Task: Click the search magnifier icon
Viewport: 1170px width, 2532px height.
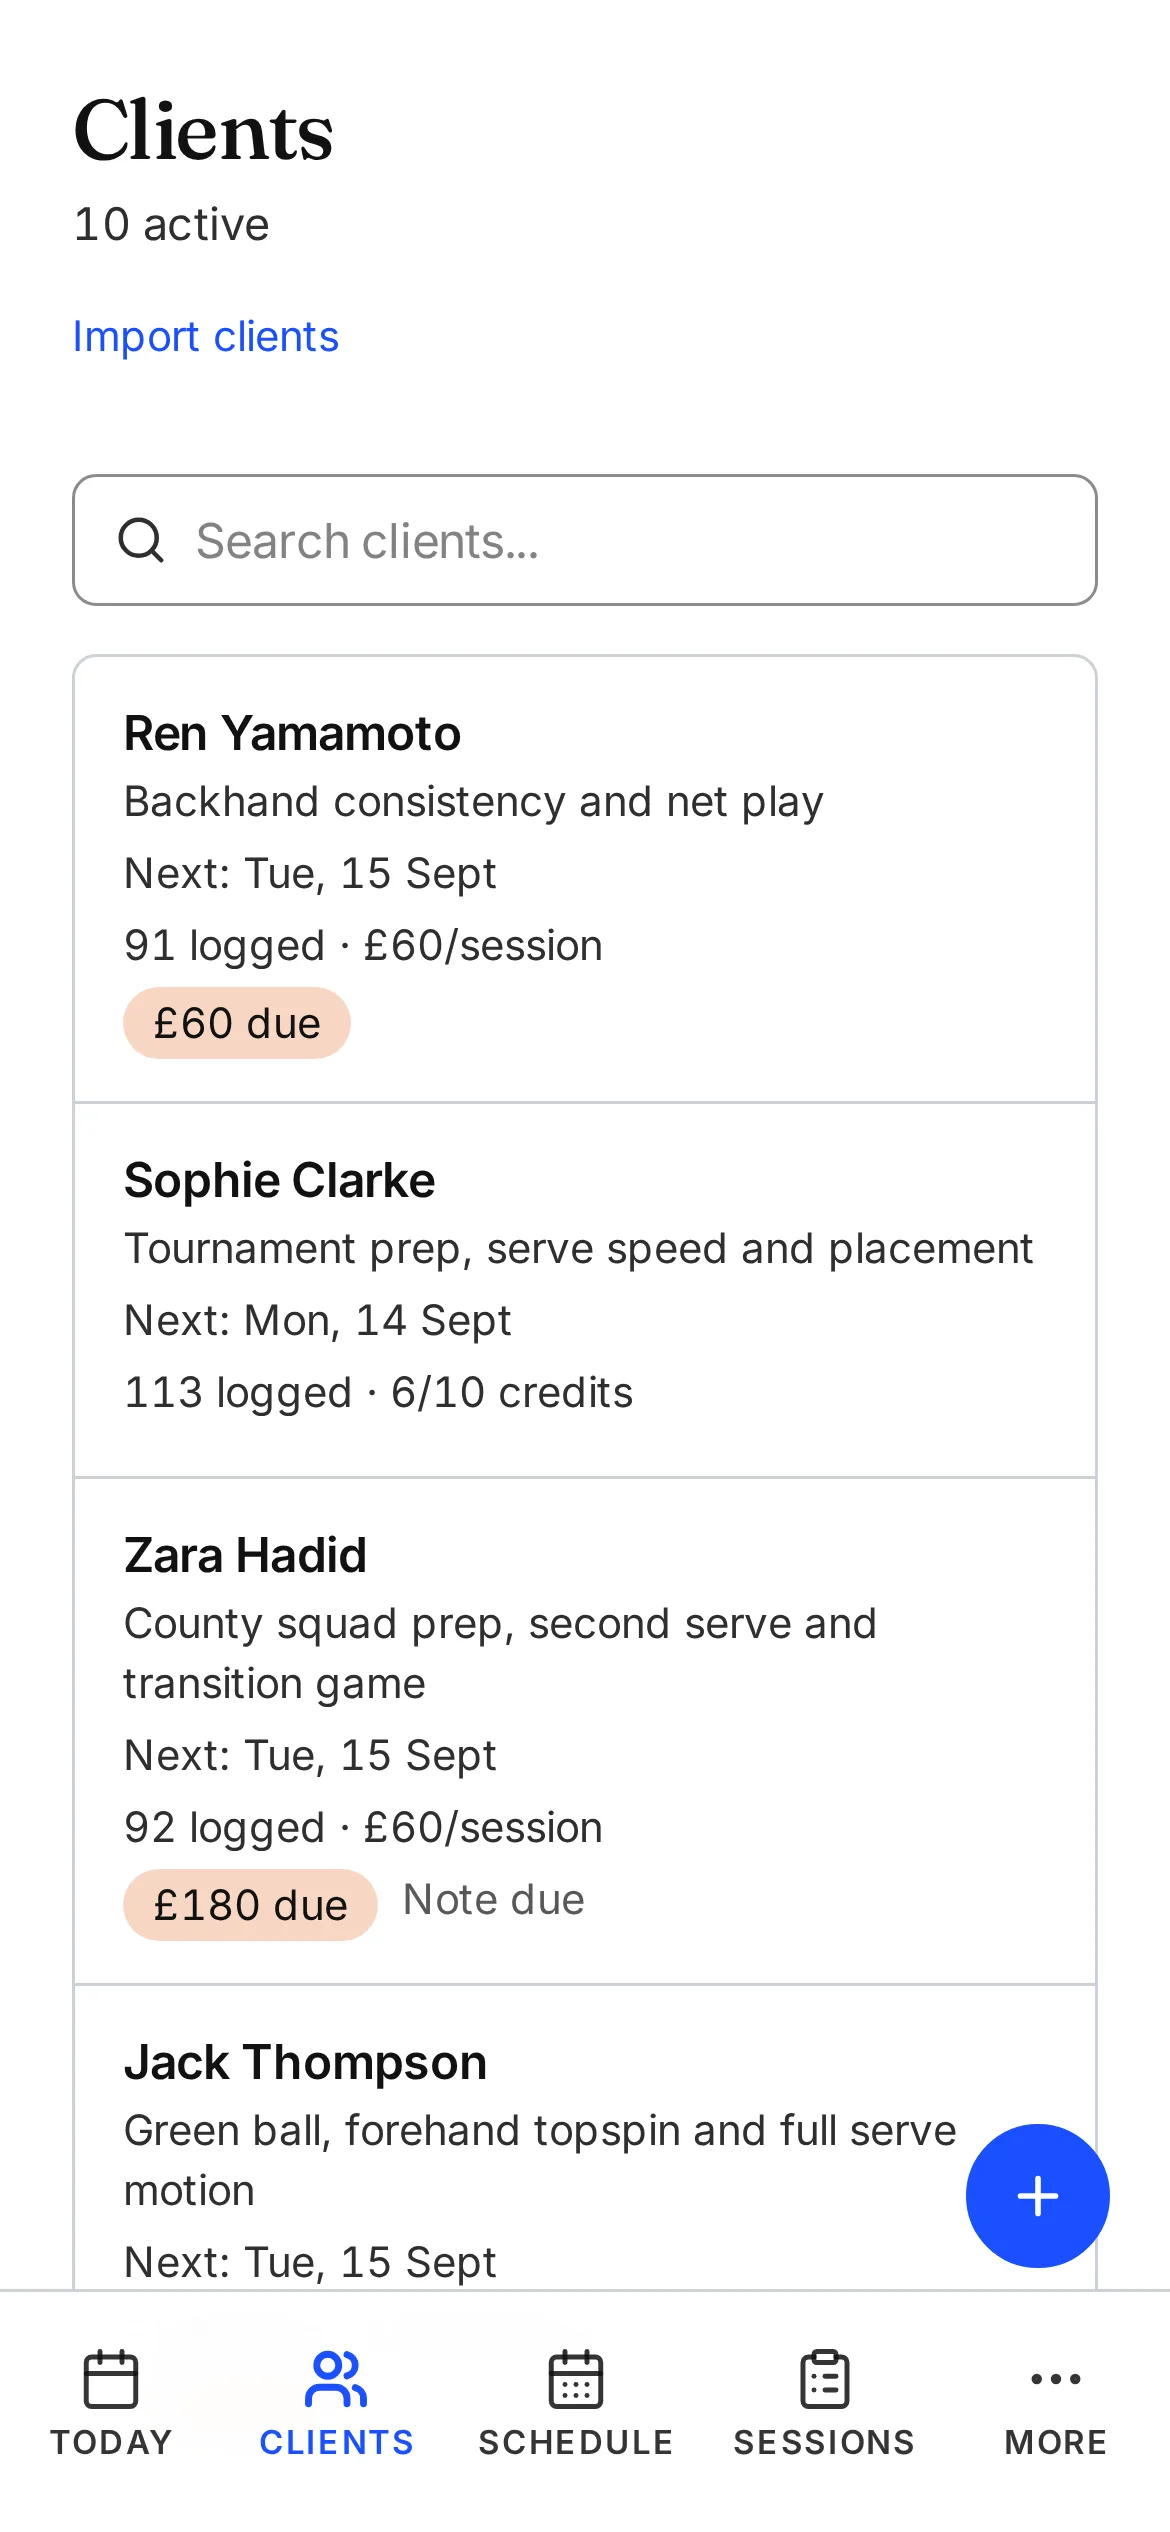Action: click(141, 540)
